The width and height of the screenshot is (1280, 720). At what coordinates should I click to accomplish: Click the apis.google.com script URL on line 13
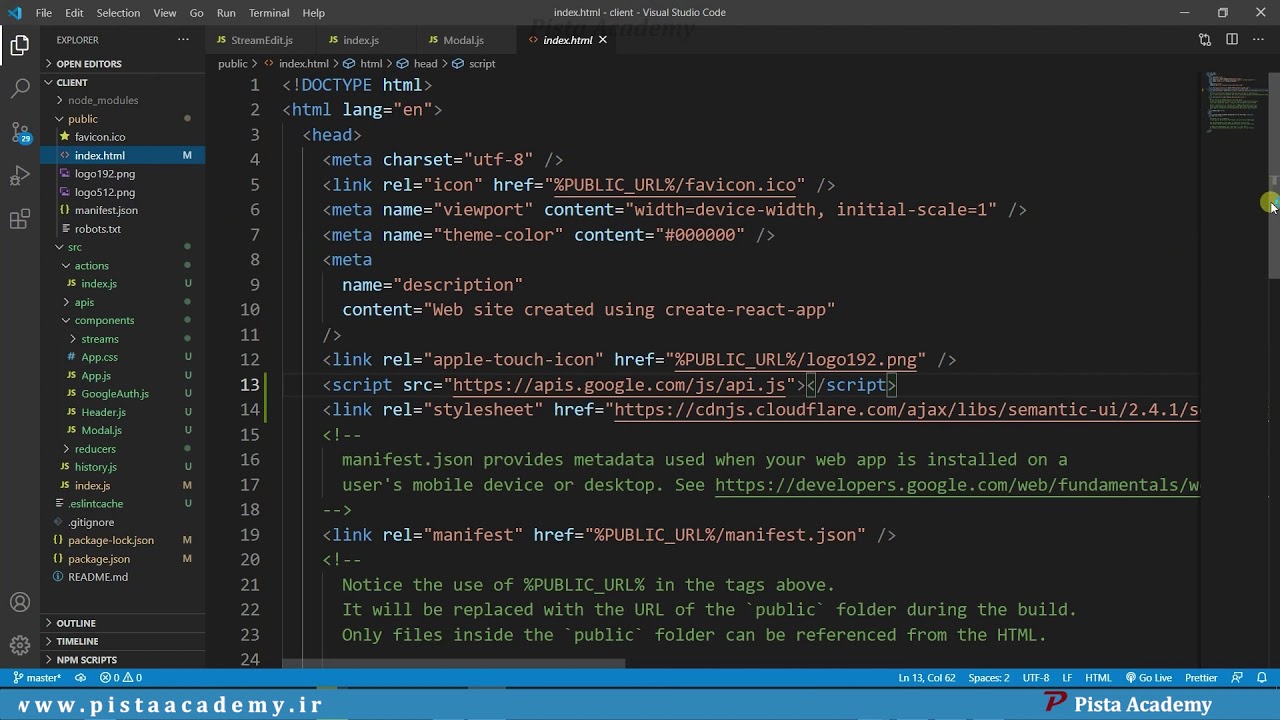619,385
